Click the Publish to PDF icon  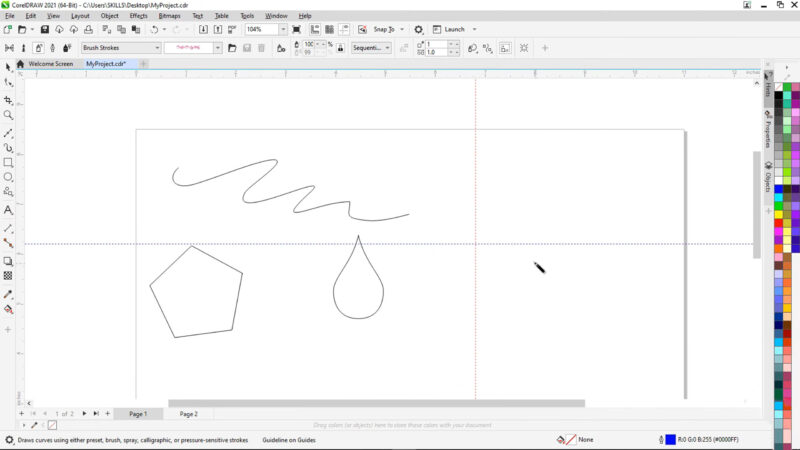(232, 30)
